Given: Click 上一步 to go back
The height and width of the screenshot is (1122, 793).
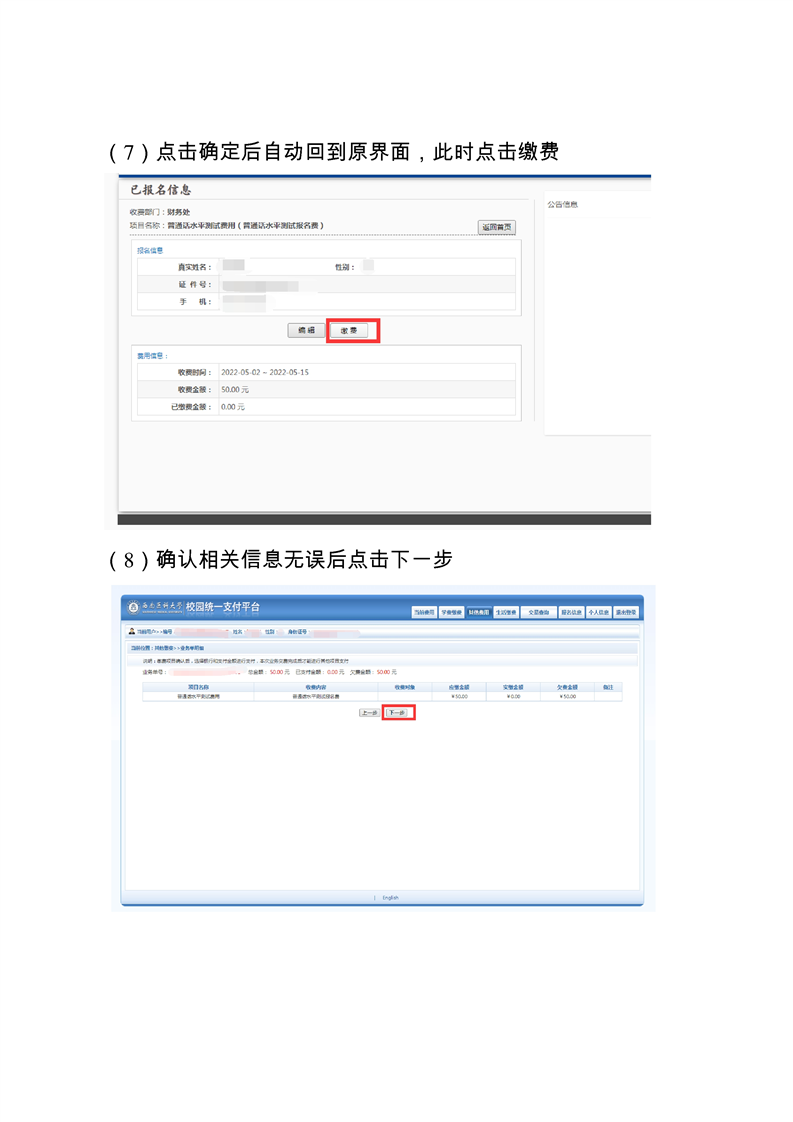Looking at the screenshot, I should click(370, 713).
